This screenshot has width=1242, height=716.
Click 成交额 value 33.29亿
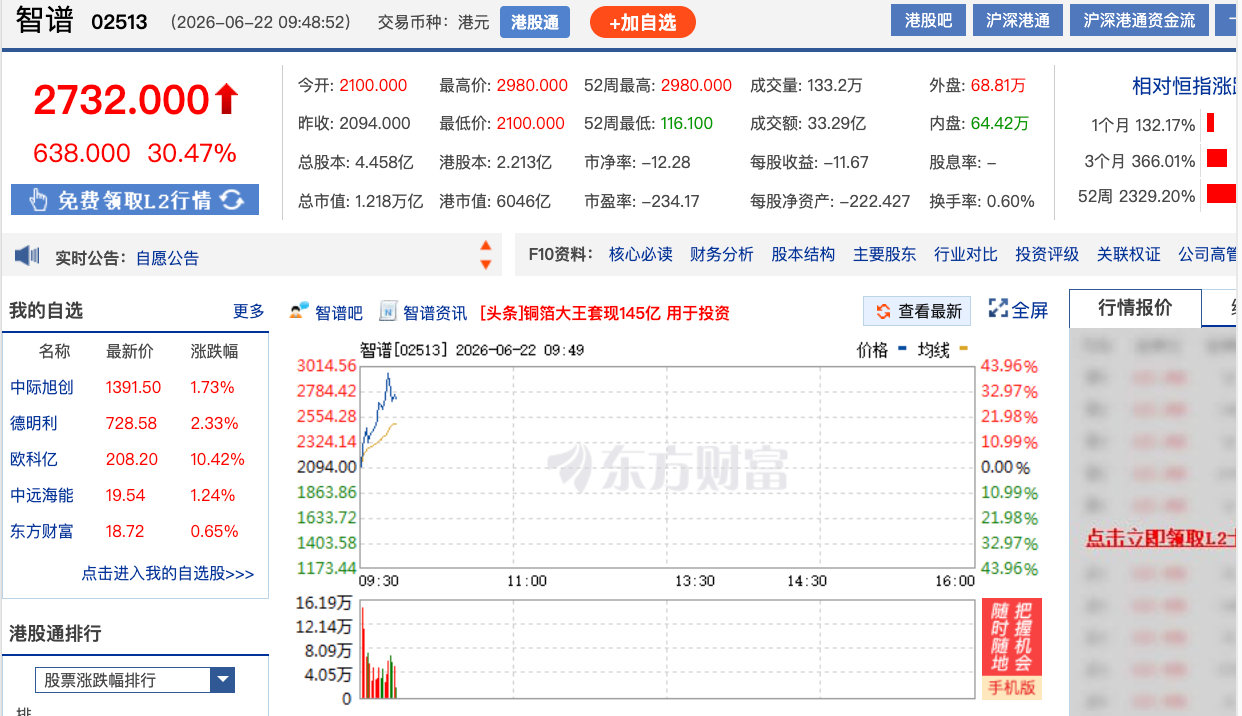coord(836,124)
